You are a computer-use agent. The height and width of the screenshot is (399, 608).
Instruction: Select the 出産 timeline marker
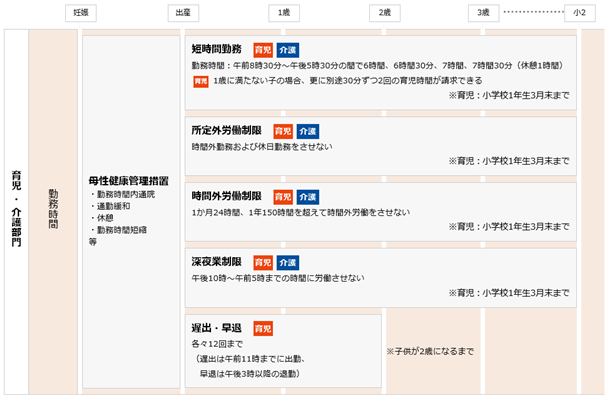pyautogui.click(x=183, y=13)
